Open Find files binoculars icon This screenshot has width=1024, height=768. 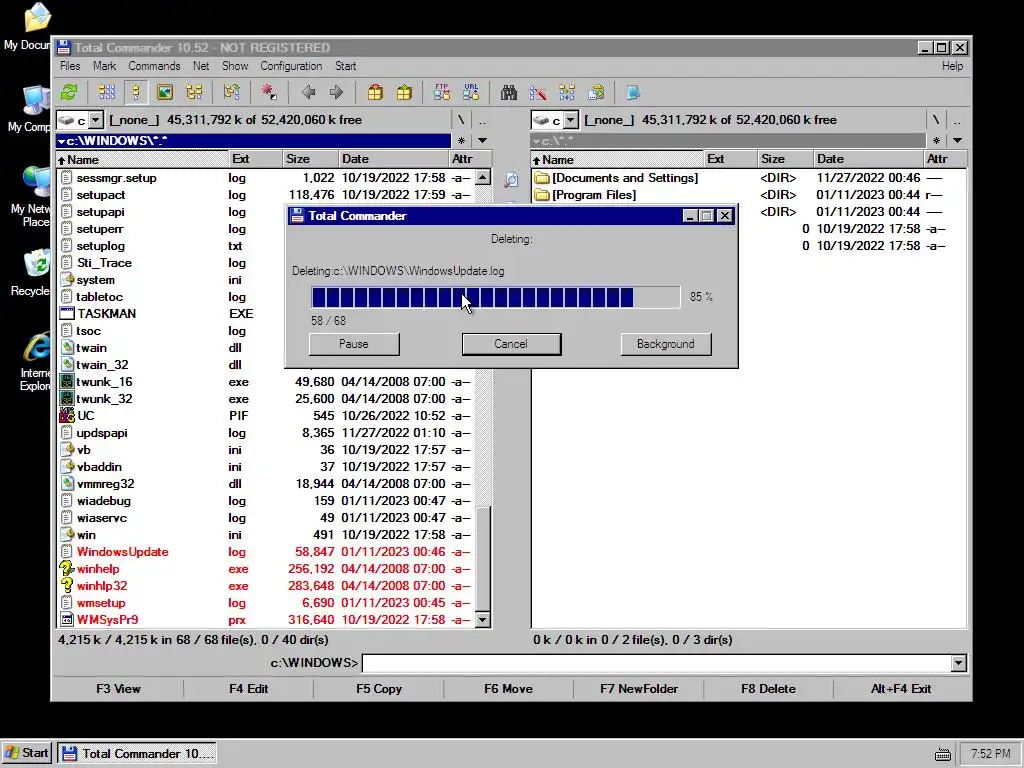tap(509, 92)
